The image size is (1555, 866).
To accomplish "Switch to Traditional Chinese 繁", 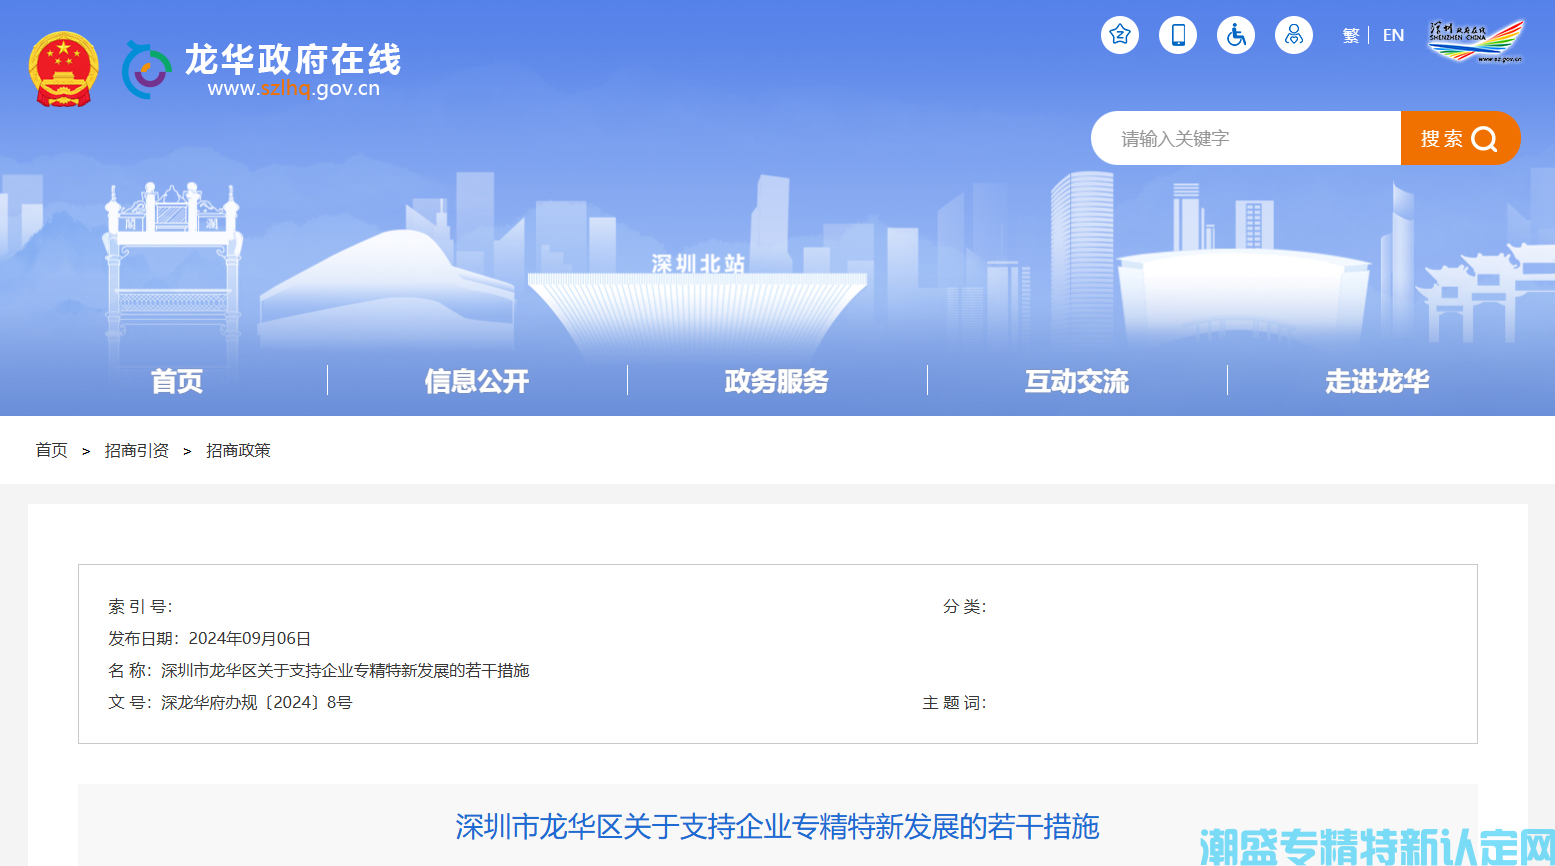I will pos(1351,35).
